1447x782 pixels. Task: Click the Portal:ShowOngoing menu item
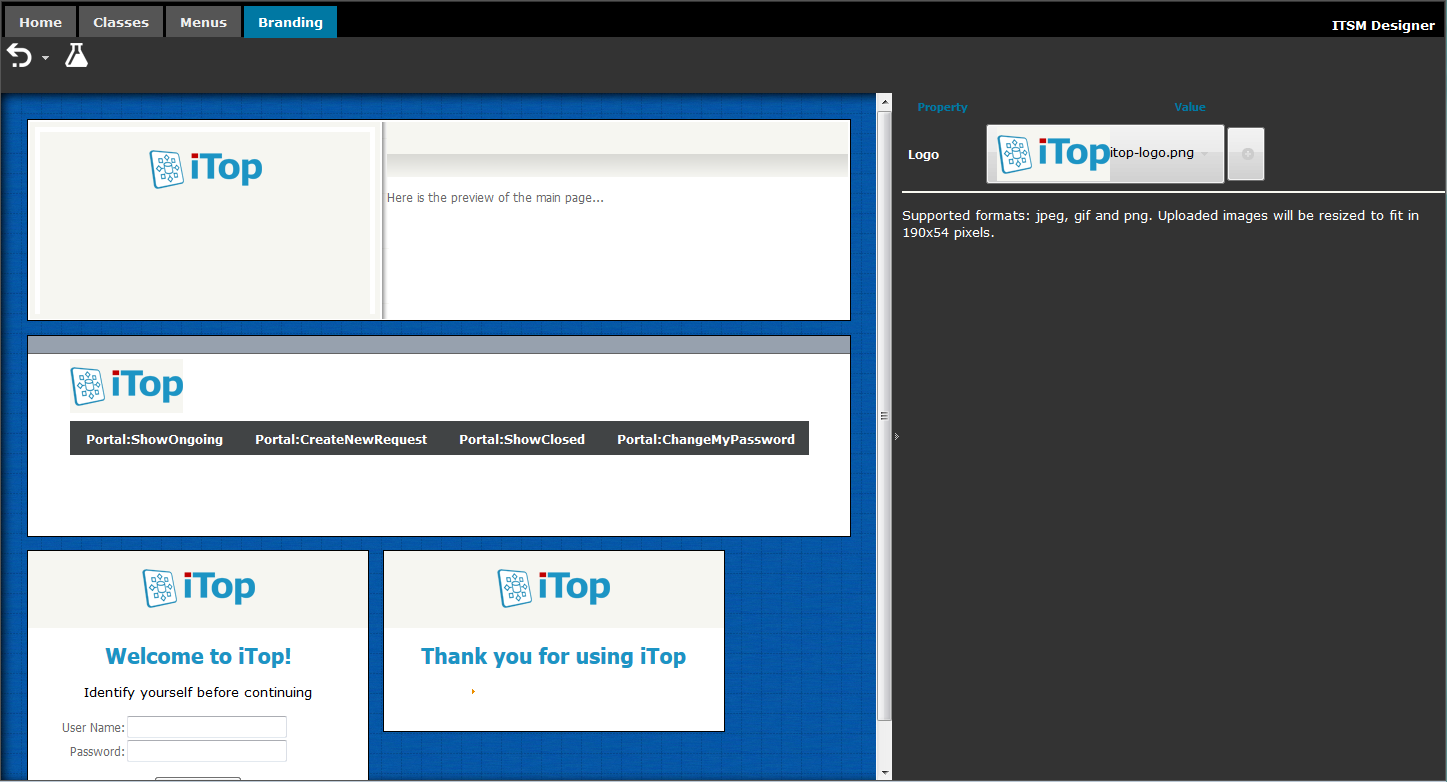click(x=154, y=439)
